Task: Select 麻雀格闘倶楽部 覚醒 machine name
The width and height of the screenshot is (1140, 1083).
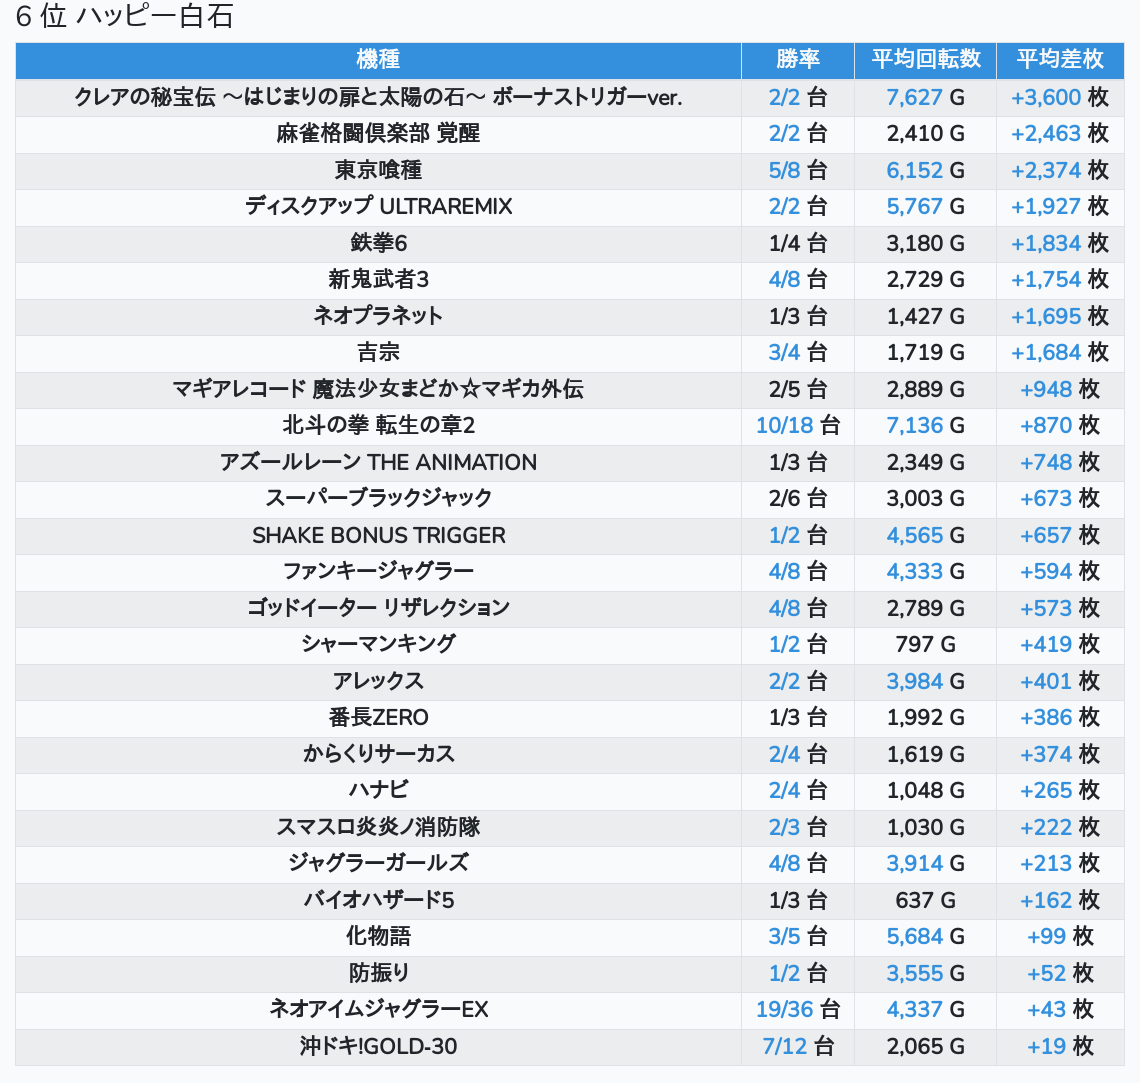Action: 378,134
